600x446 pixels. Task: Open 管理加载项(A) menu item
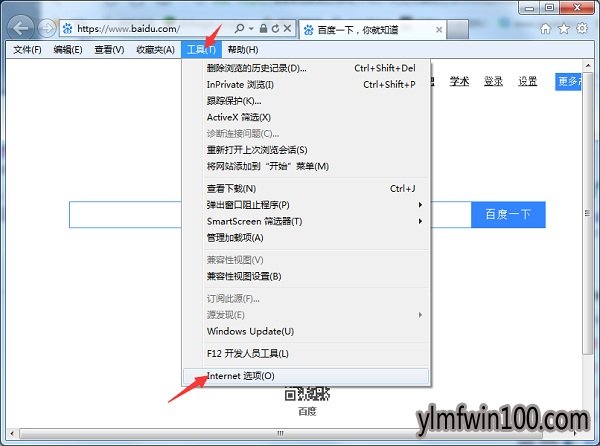[306, 238]
